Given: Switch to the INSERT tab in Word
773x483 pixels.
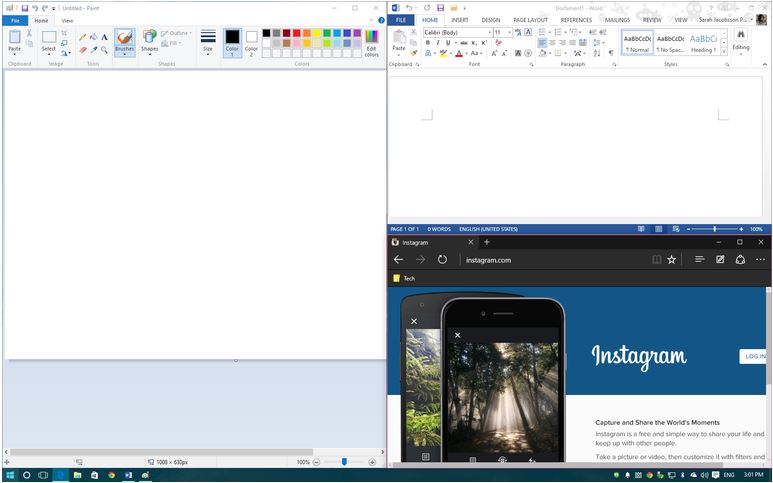Looking at the screenshot, I should tap(459, 20).
